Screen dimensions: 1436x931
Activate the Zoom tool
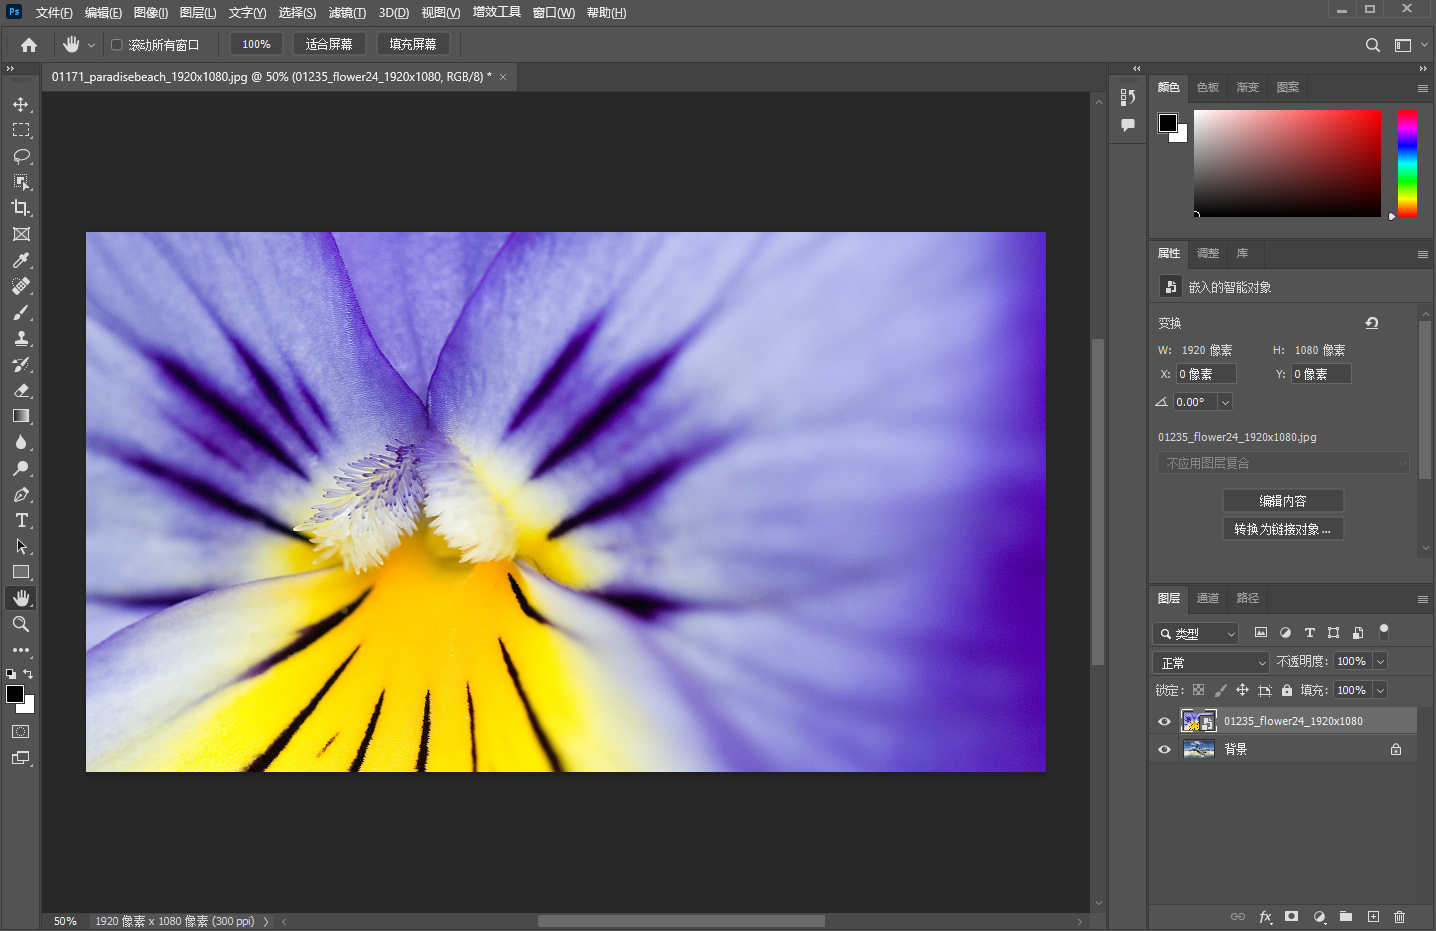point(21,624)
